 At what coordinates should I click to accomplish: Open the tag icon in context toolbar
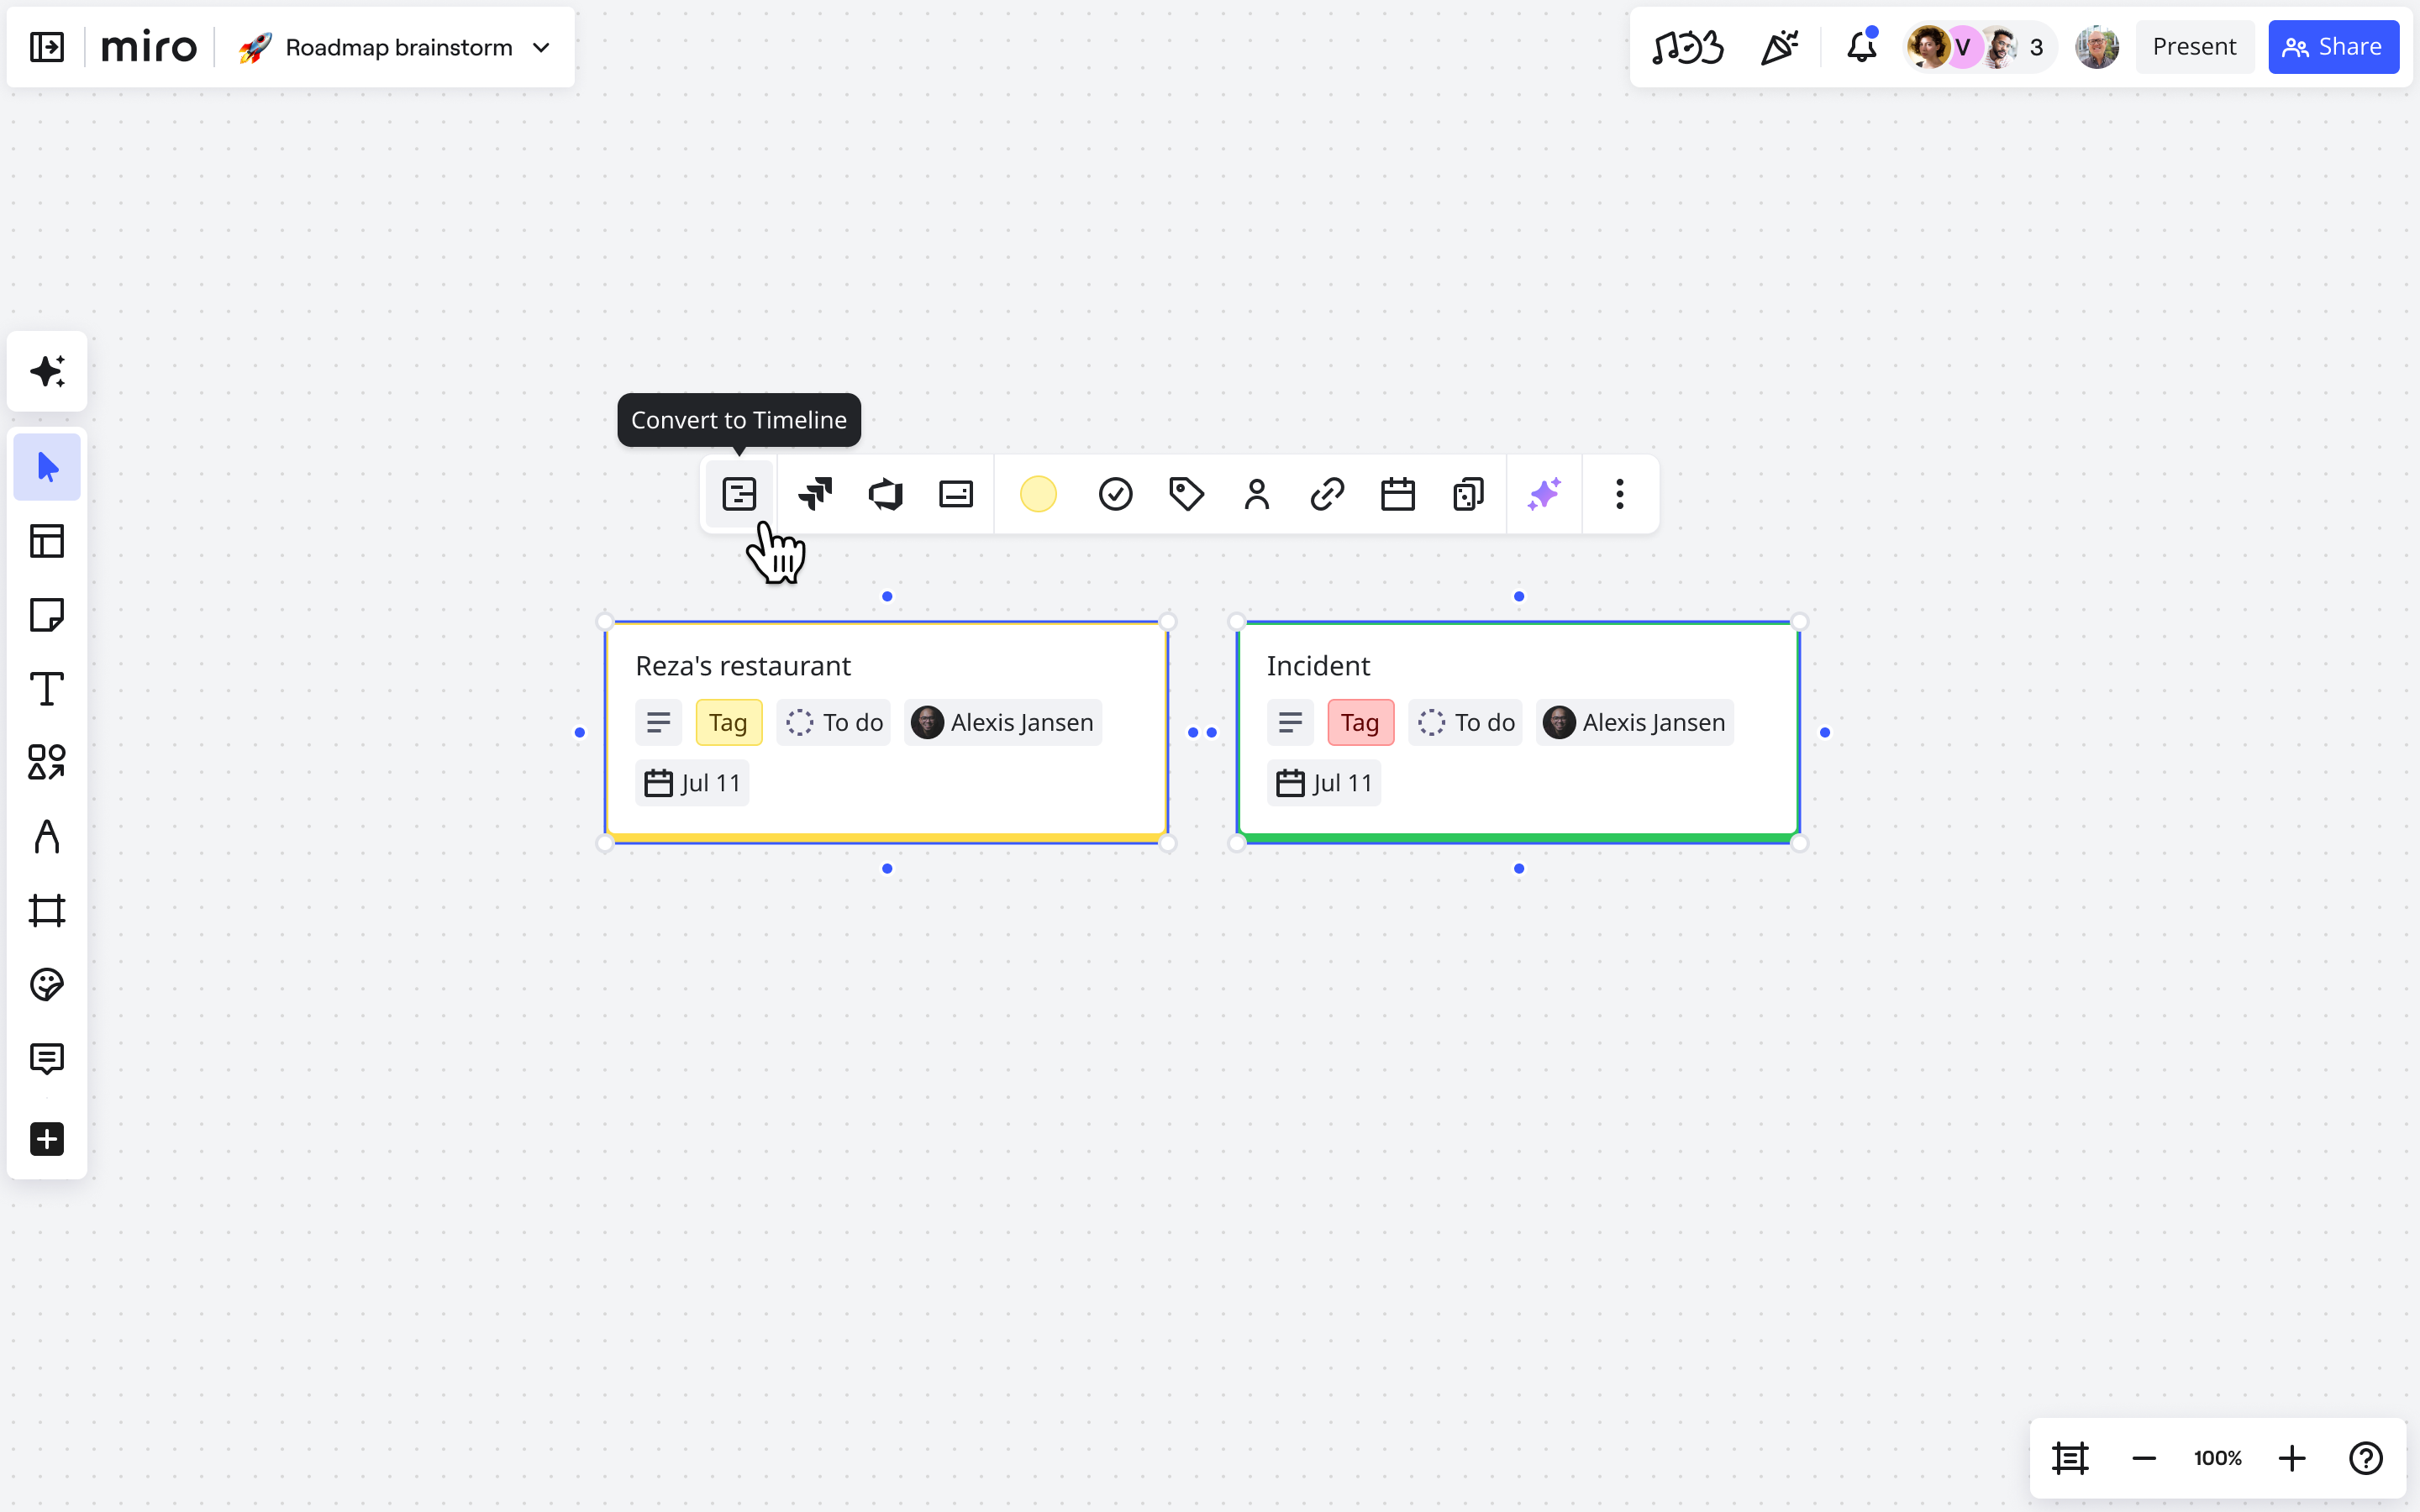click(1186, 494)
